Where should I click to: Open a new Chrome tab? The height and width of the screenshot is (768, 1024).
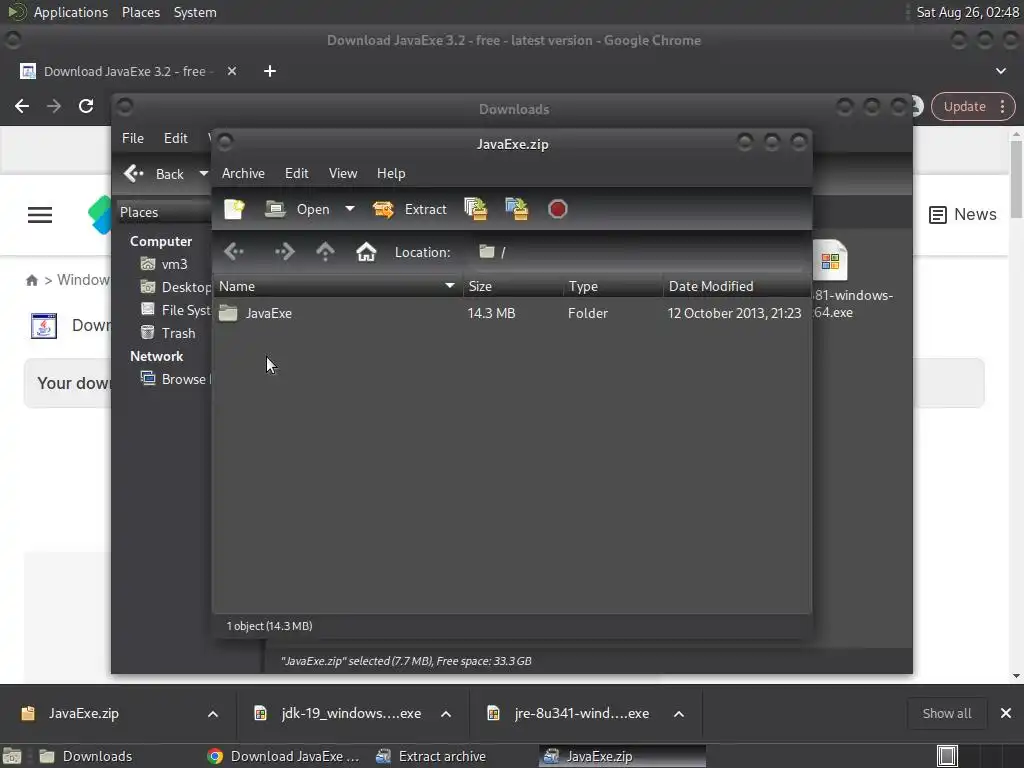click(x=270, y=71)
